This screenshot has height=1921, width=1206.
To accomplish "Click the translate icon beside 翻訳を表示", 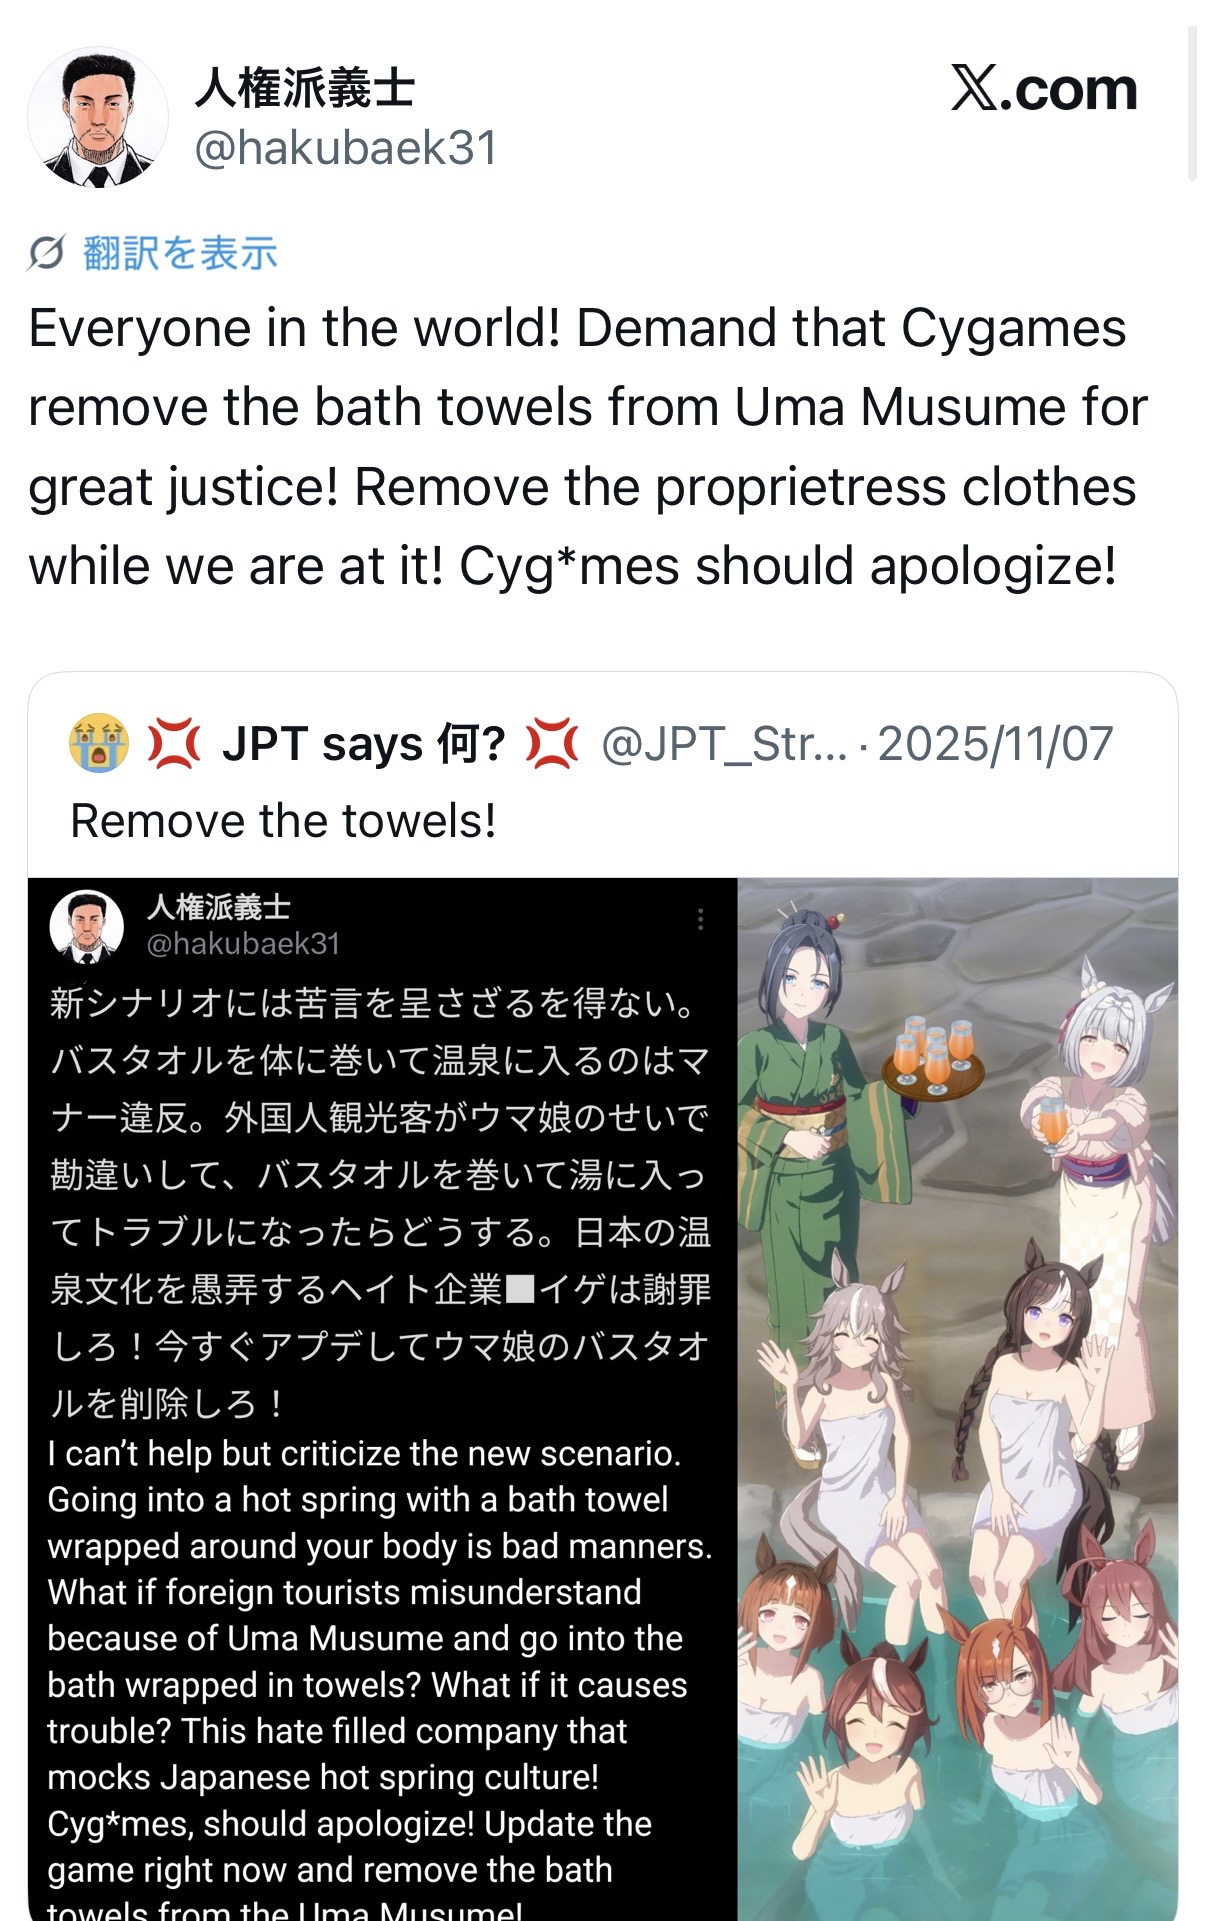I will [x=46, y=253].
